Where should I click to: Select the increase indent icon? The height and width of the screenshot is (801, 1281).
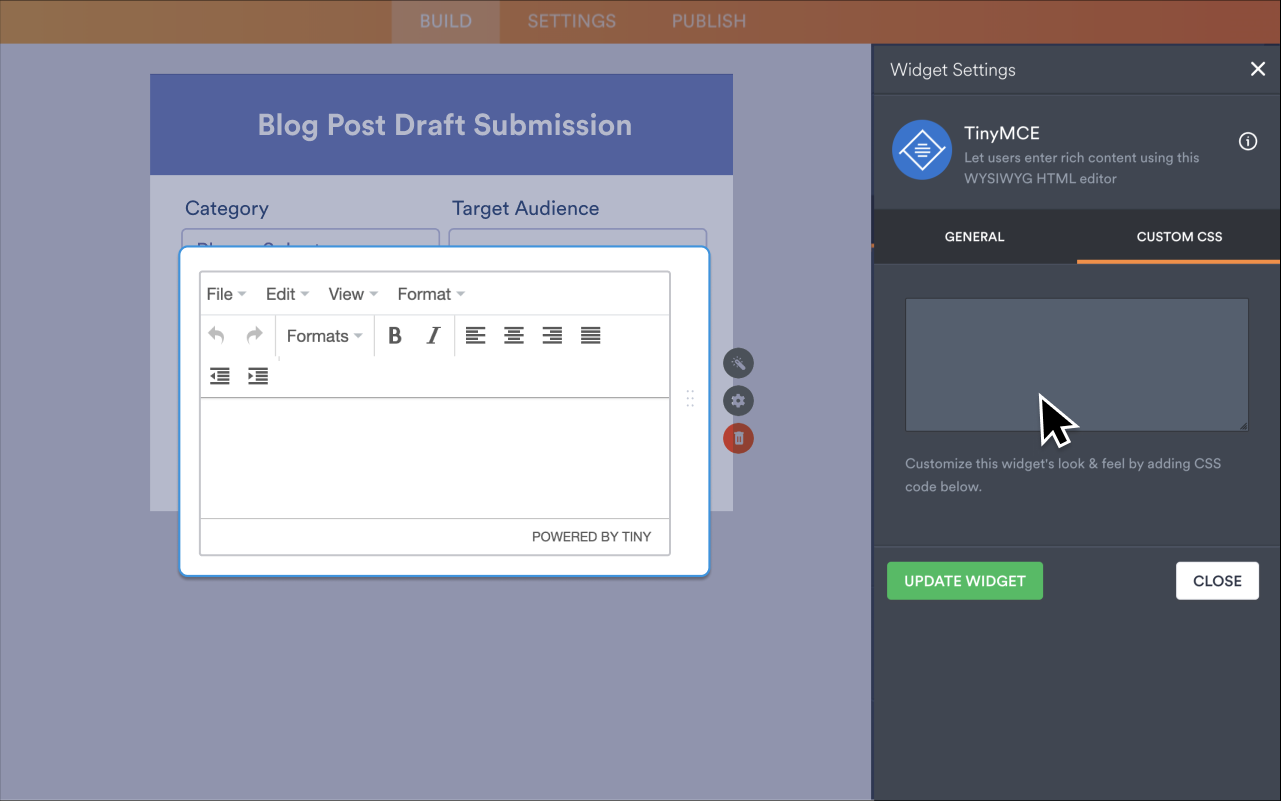[257, 376]
